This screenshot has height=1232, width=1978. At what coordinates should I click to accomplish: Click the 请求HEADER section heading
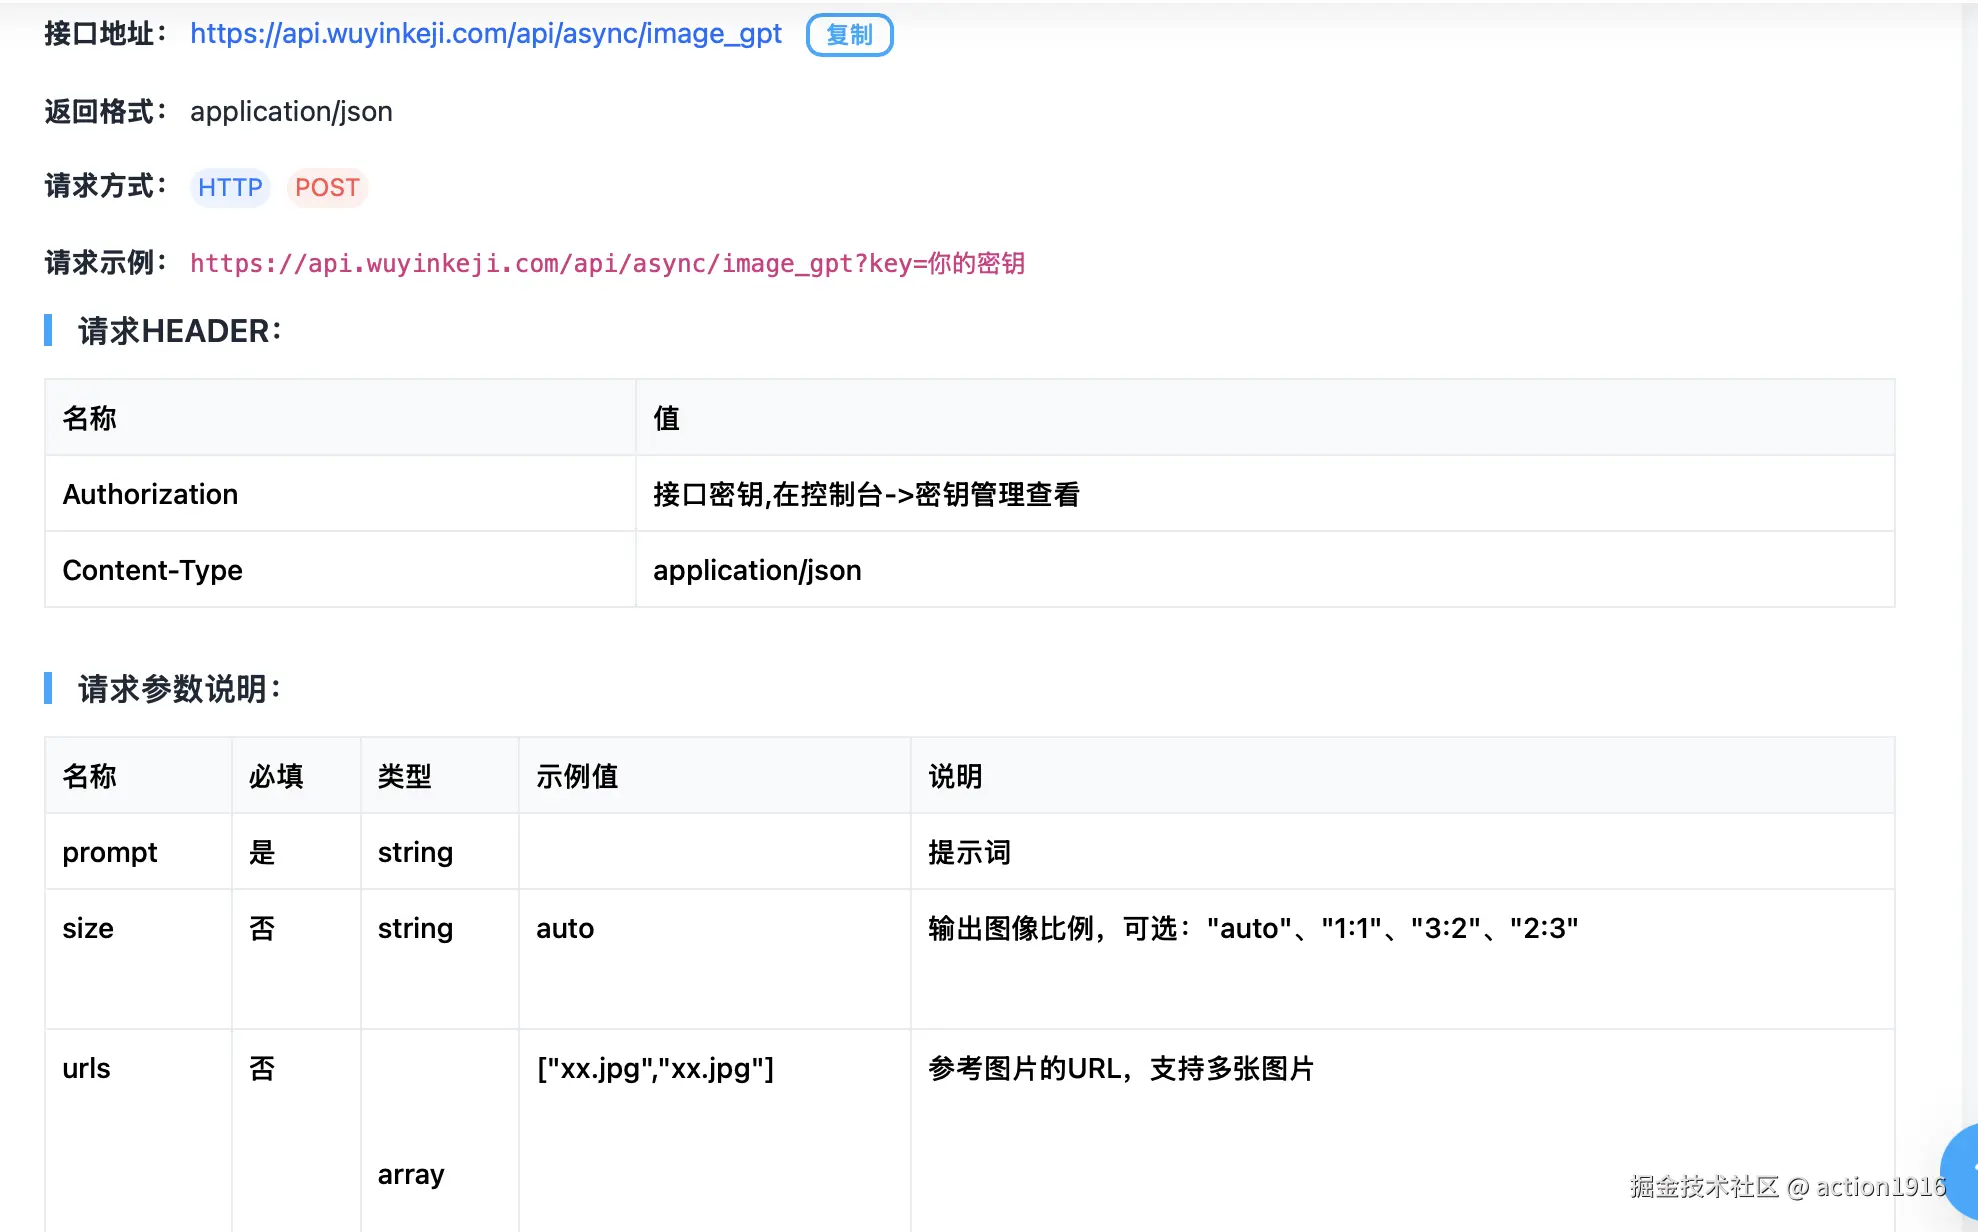[180, 331]
